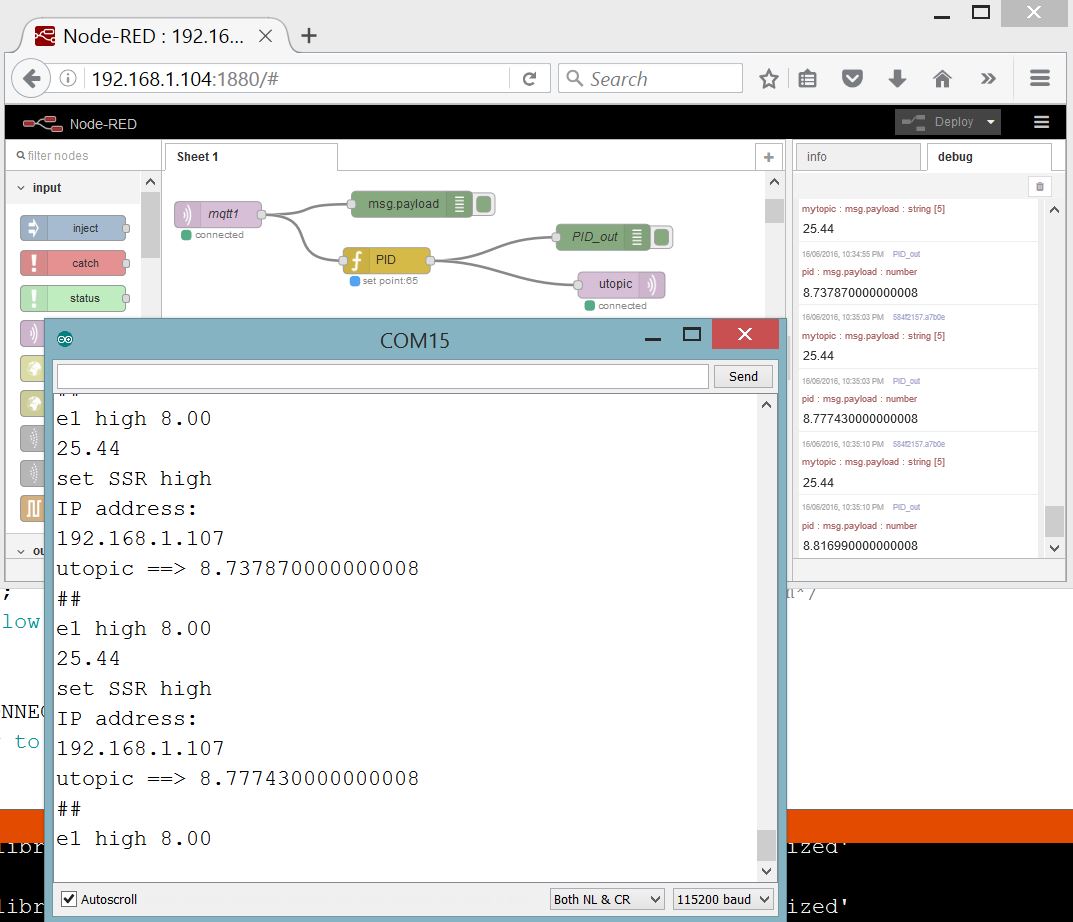Click the debug sidebar scrollbar thumb
This screenshot has width=1073, height=922.
coord(1054,522)
